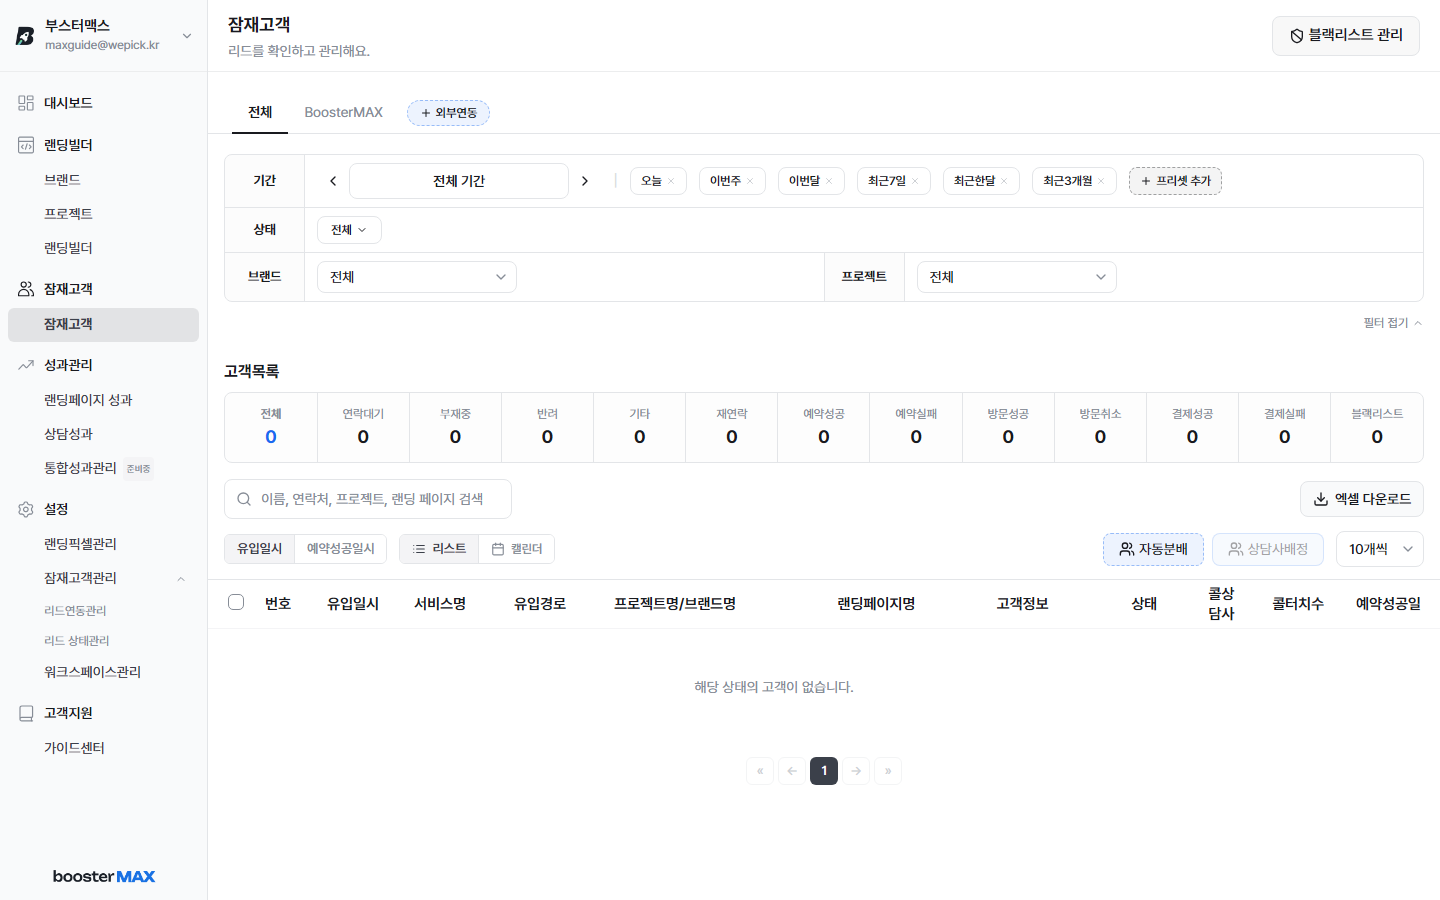Open 프로젝트 in the sidebar
The image size is (1440, 900).
[68, 214]
